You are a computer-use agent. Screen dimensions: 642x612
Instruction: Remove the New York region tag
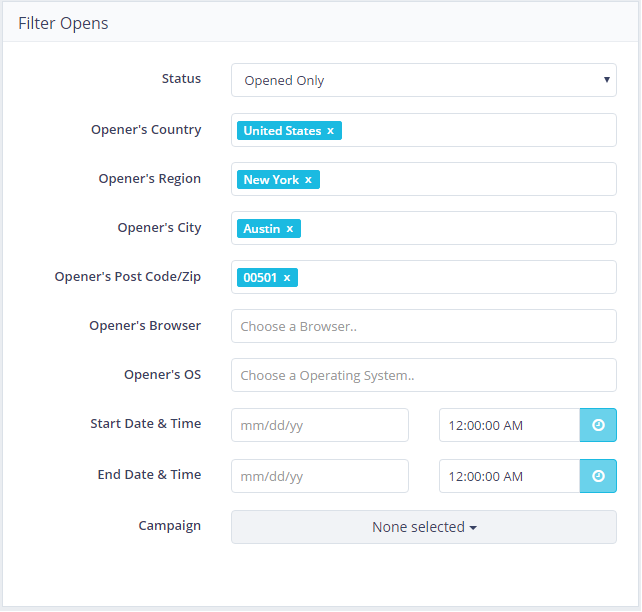(x=308, y=180)
